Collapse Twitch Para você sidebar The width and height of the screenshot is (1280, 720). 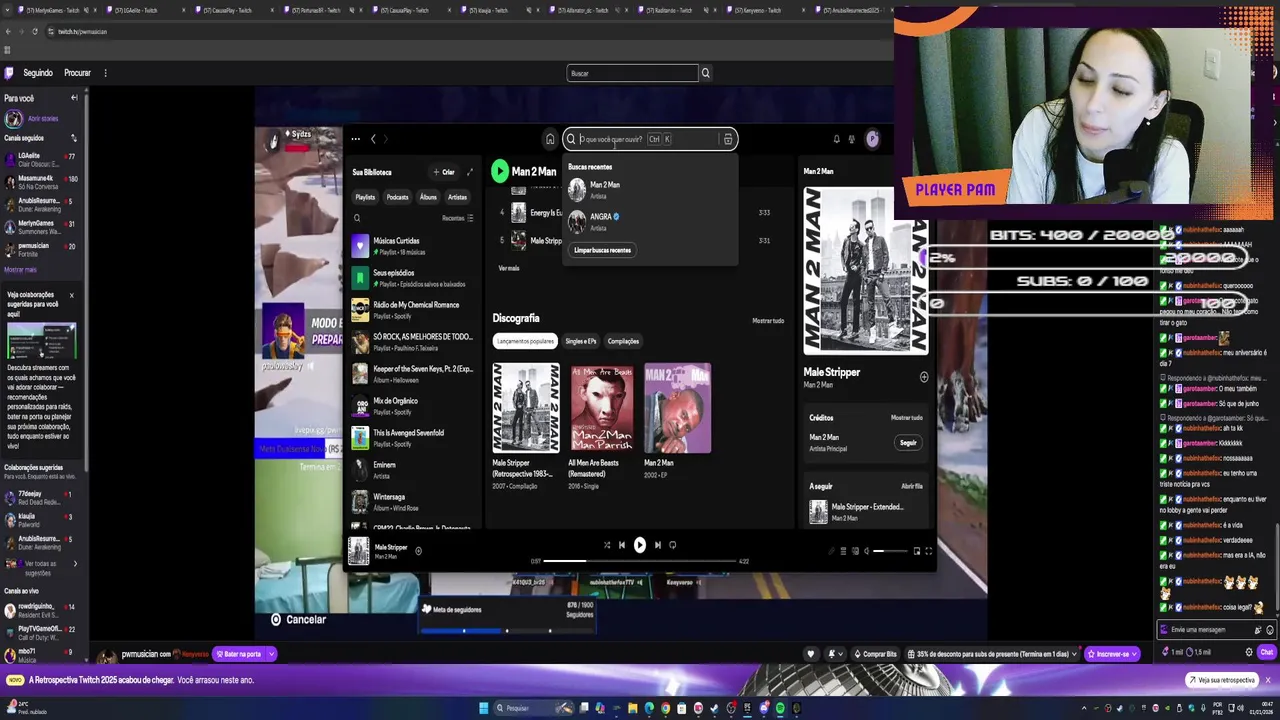(74, 98)
